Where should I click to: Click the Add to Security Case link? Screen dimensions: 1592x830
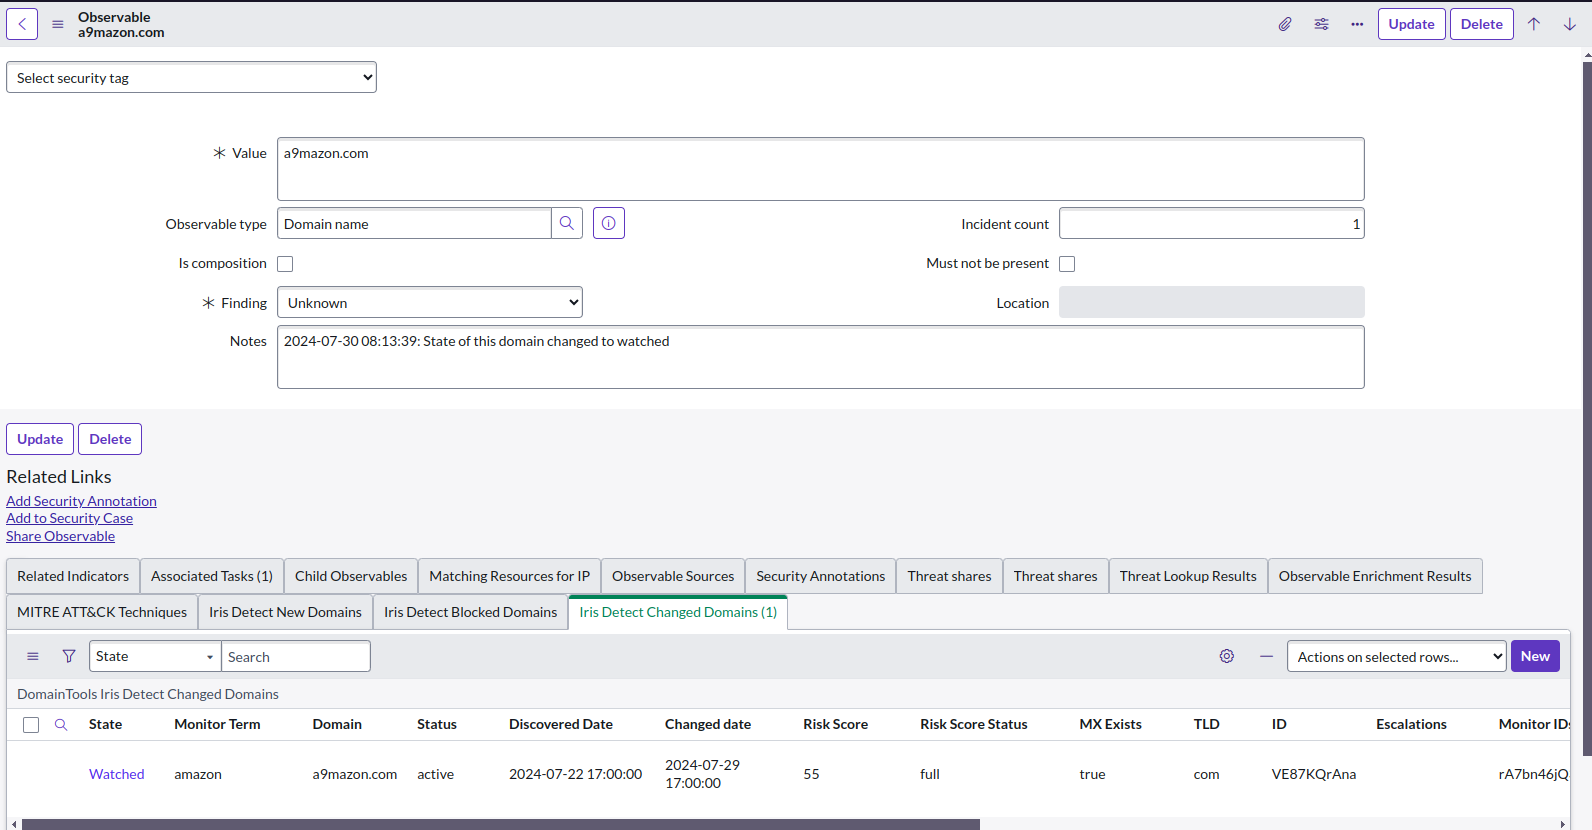tap(69, 518)
